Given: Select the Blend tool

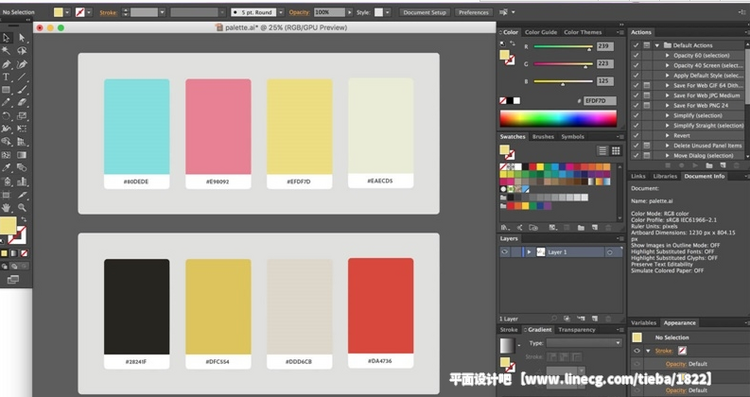Looking at the screenshot, I should click(x=22, y=168).
